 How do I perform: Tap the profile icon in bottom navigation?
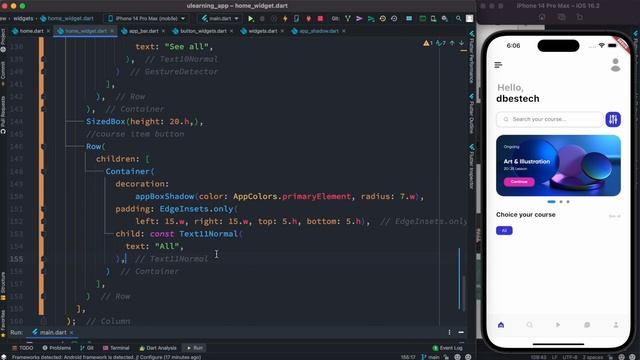(x=616, y=325)
